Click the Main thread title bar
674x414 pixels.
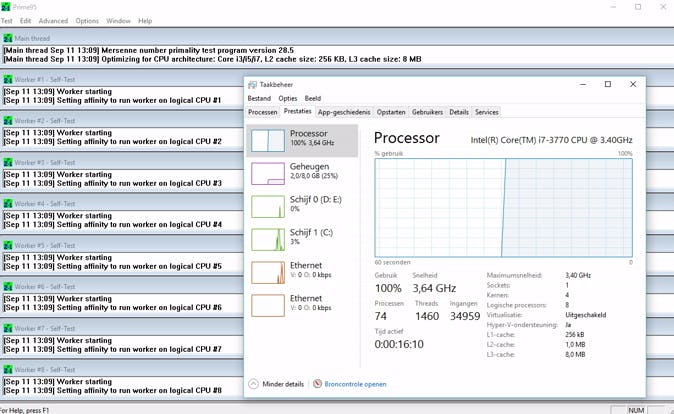(x=337, y=38)
